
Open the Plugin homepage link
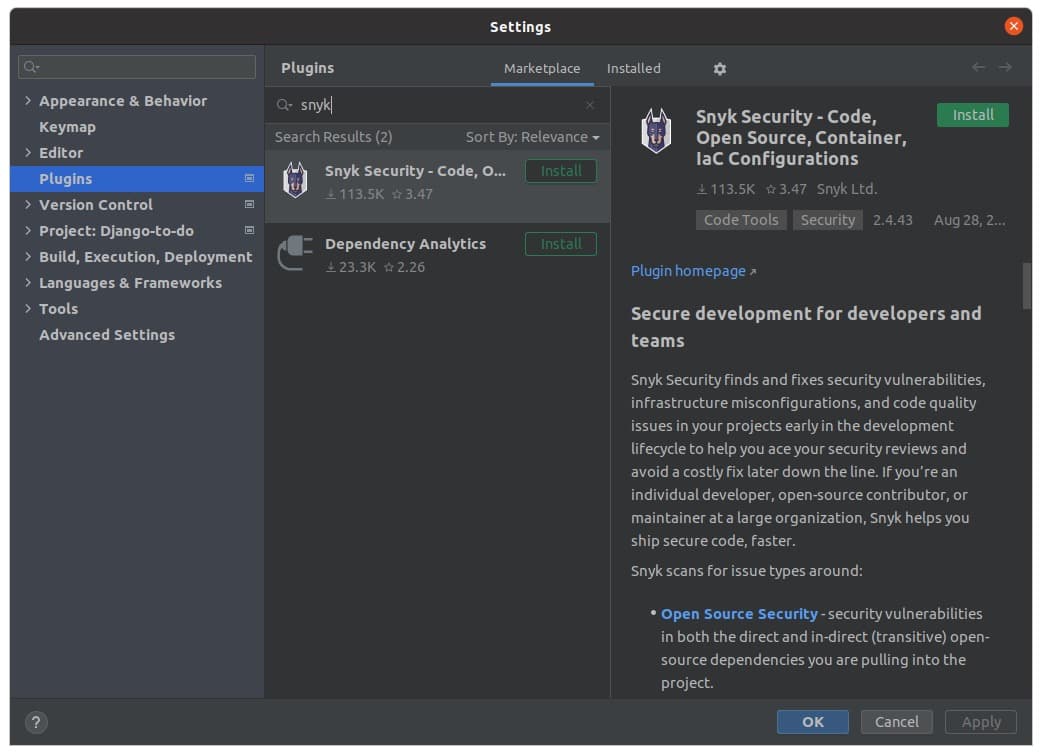click(x=688, y=271)
